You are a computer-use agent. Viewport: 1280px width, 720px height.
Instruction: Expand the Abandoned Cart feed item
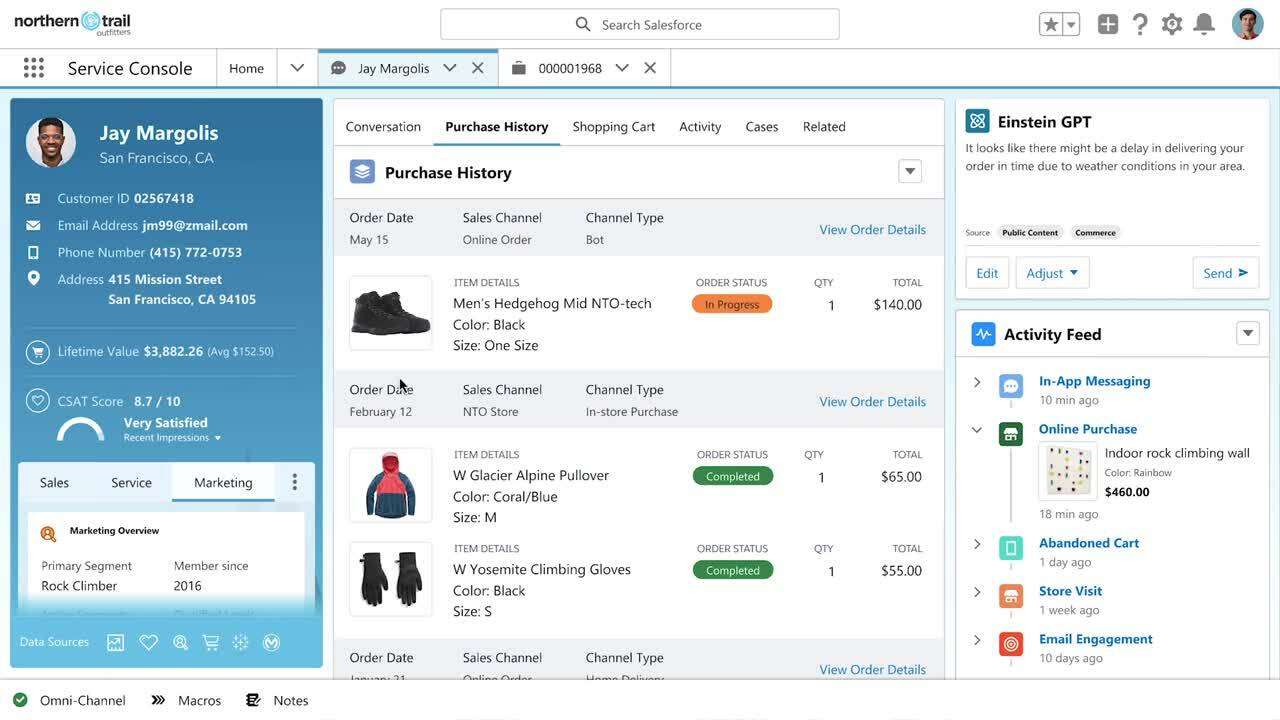click(977, 544)
